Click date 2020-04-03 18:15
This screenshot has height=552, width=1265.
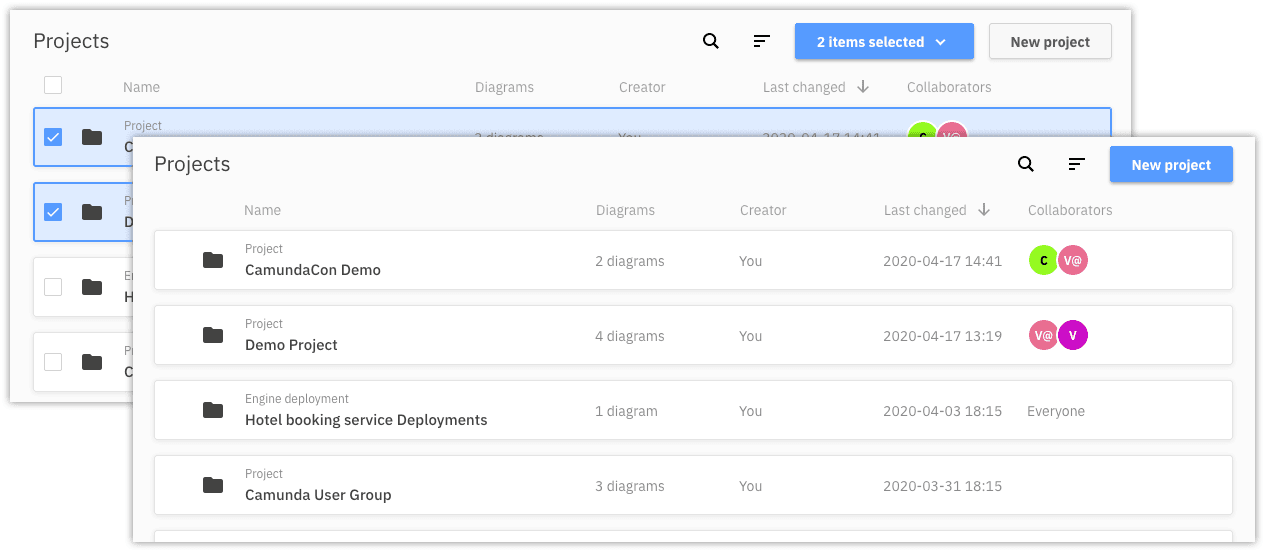(942, 411)
